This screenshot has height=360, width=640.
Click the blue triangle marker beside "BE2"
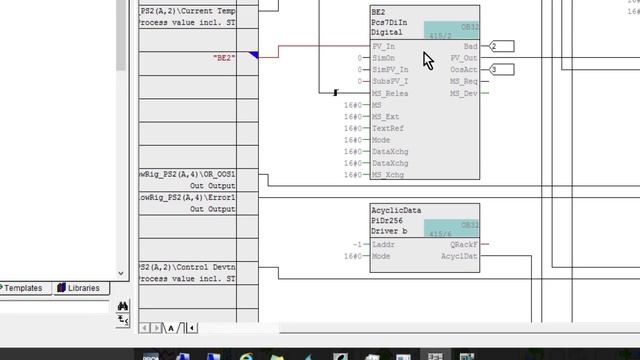coord(253,55)
